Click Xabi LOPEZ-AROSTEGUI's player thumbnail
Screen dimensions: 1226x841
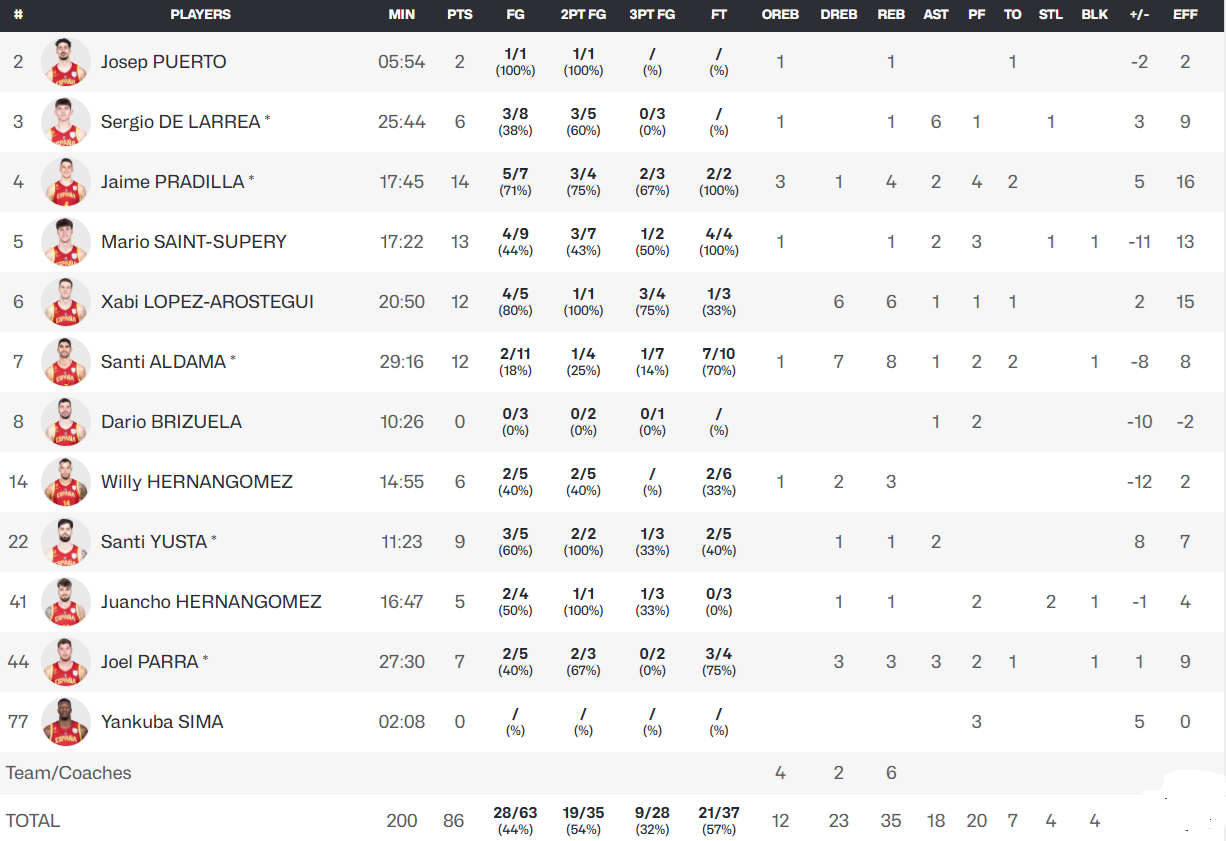66,302
